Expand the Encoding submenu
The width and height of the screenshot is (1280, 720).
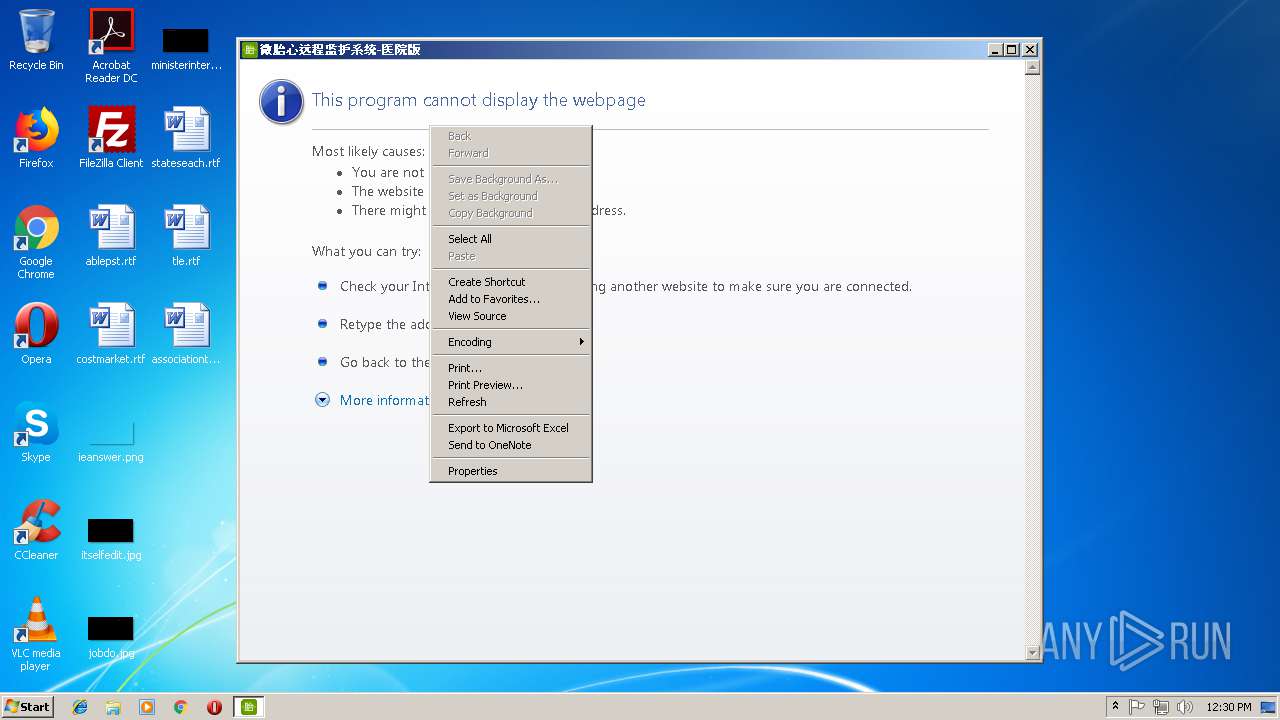coord(511,342)
